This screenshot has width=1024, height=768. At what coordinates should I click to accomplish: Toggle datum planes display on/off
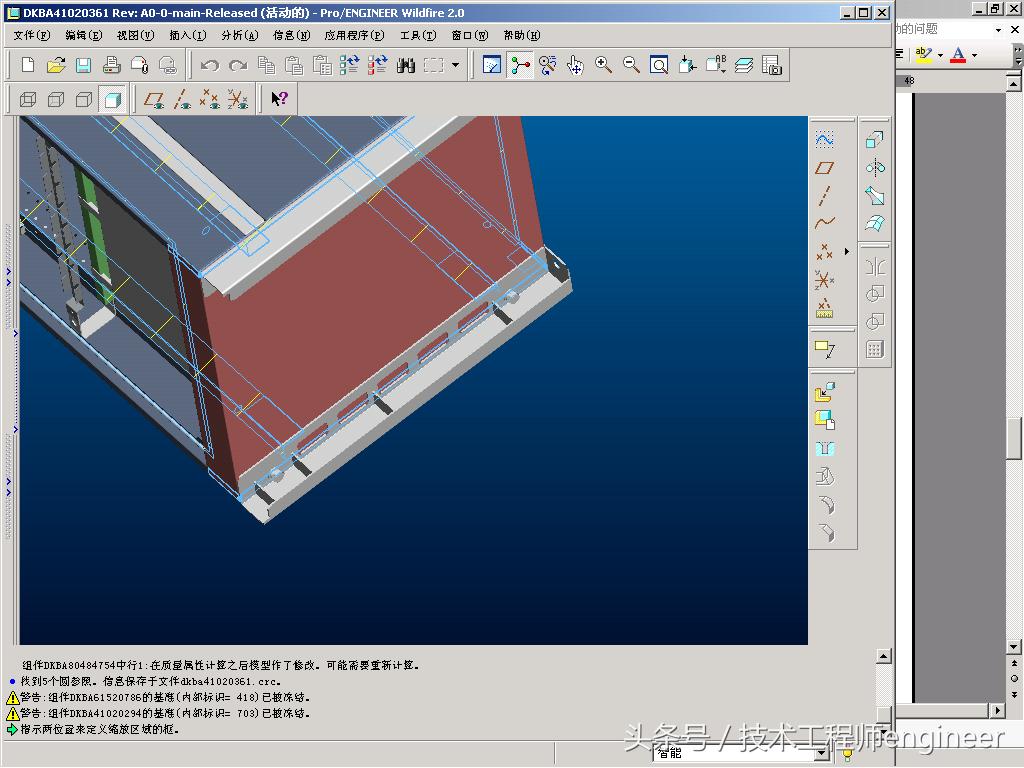[153, 99]
